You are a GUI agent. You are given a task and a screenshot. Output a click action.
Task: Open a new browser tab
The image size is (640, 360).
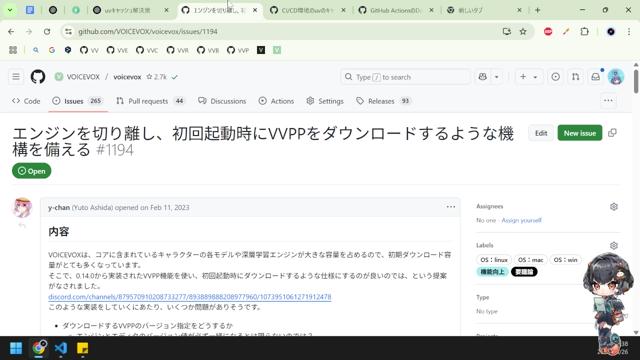coord(538,10)
